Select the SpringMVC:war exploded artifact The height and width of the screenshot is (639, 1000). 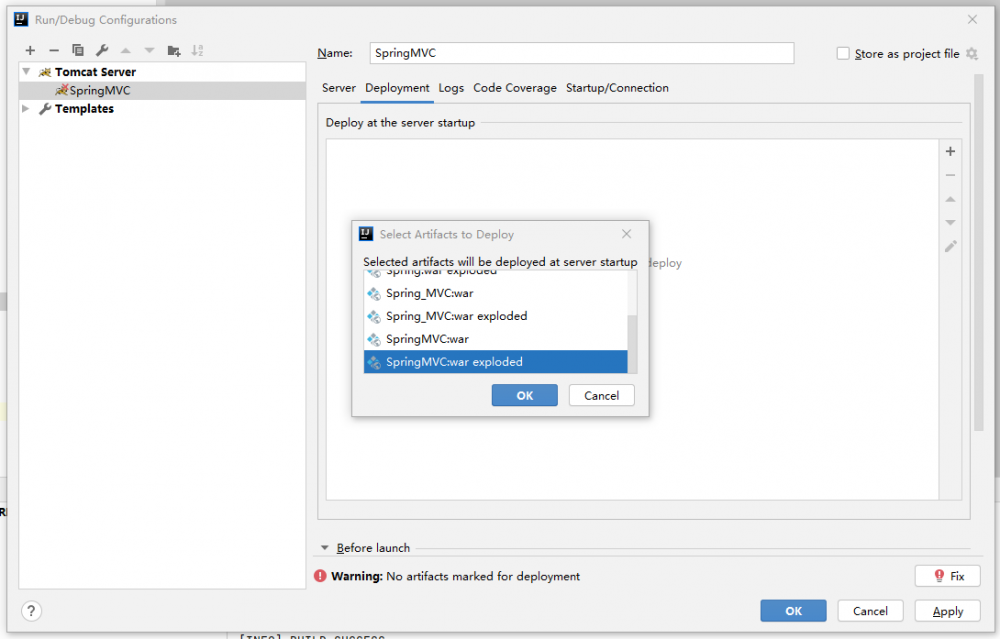pyautogui.click(x=496, y=362)
